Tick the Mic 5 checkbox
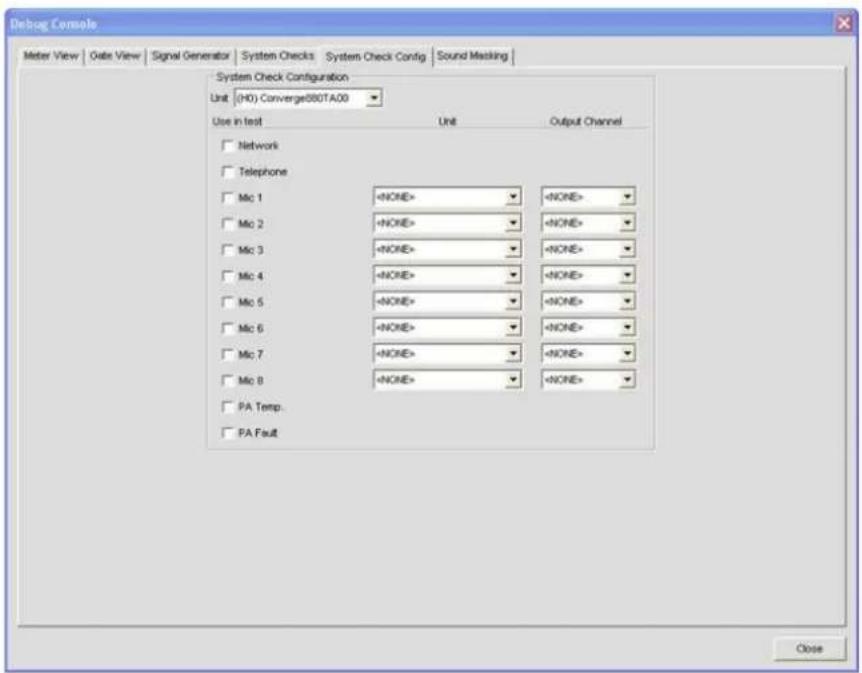This screenshot has height=673, width=862. coord(227,302)
